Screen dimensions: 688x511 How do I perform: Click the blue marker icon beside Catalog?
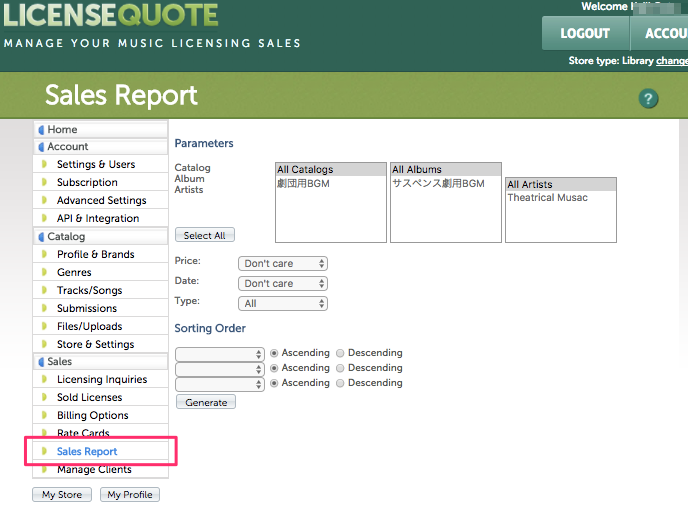point(41,237)
